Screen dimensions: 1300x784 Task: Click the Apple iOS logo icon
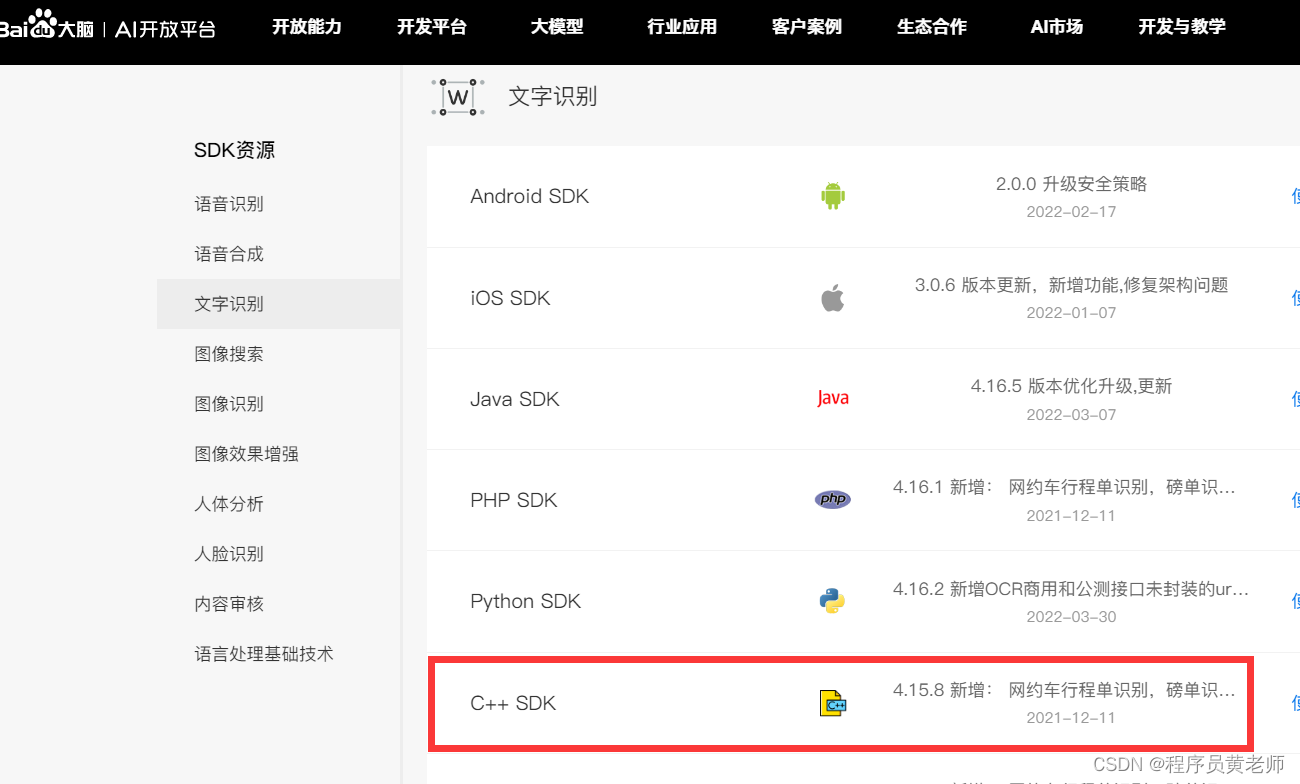[833, 297]
